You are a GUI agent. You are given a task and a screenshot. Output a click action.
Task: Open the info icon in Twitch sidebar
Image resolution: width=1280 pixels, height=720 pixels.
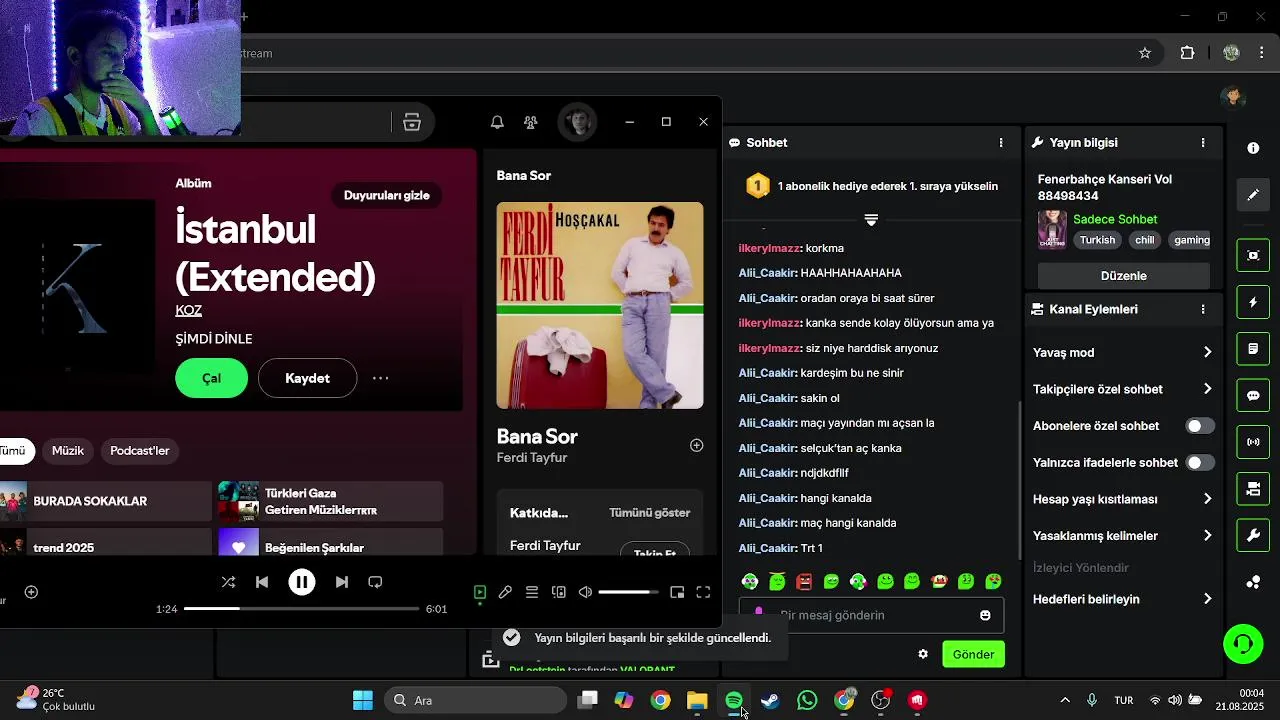click(1253, 148)
